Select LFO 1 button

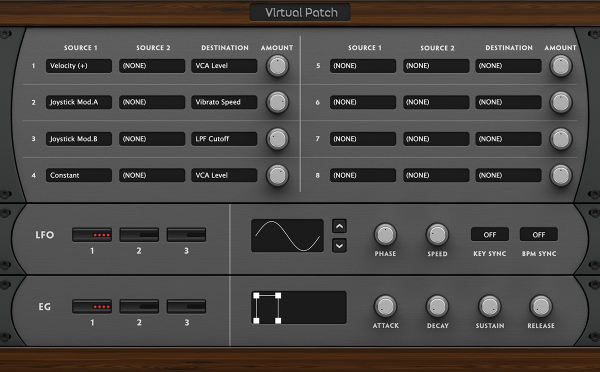point(92,235)
